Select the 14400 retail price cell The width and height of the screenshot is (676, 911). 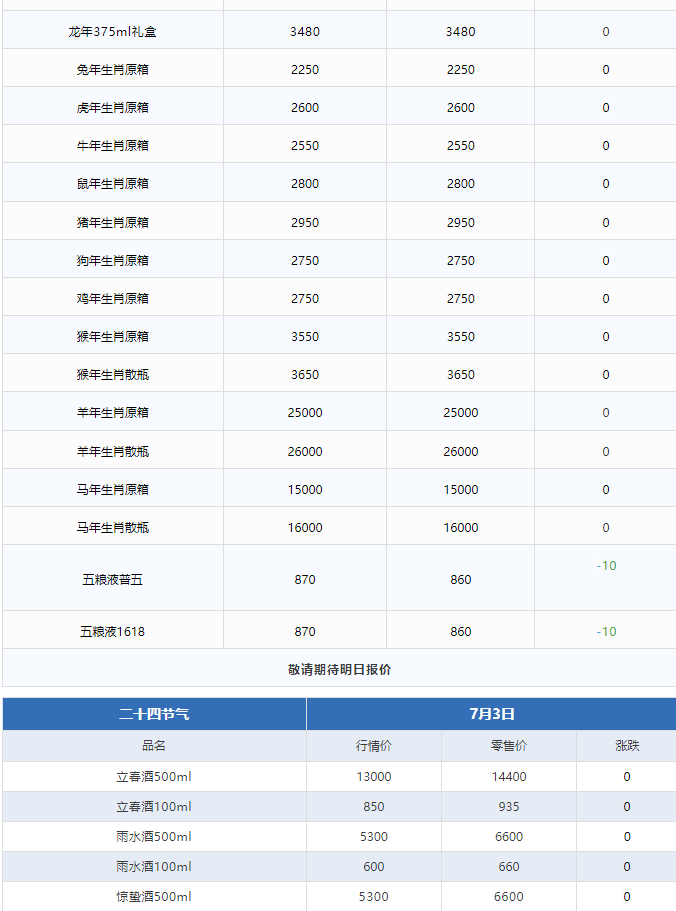coord(509,777)
